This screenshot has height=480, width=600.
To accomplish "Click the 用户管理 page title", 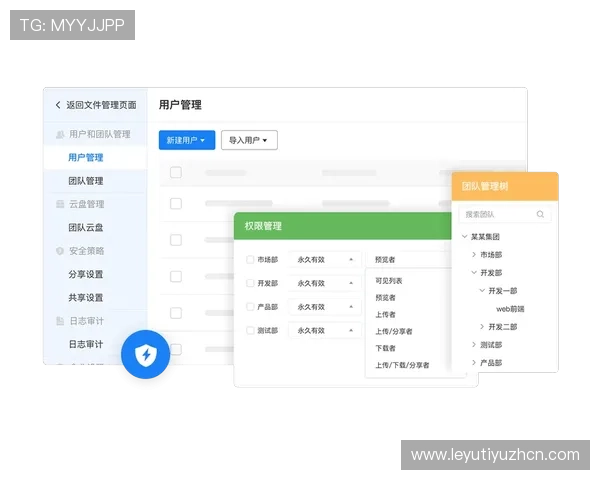I will (180, 105).
